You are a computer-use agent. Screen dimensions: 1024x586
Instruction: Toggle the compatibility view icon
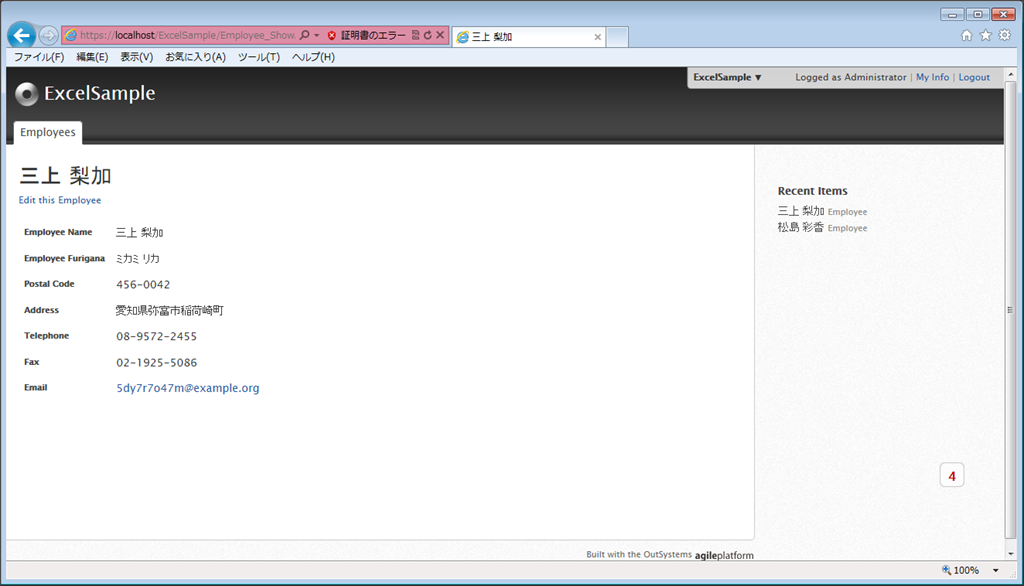415,35
